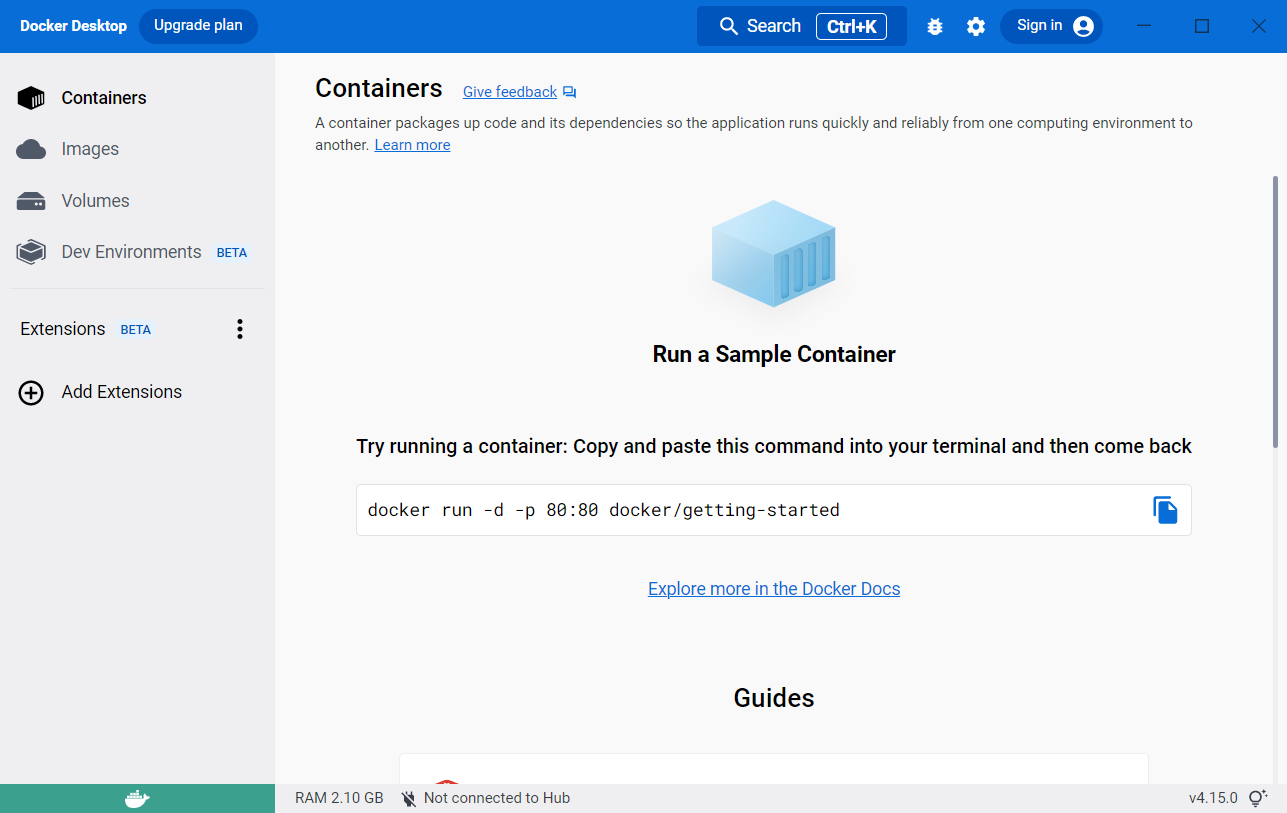
Task: Click the Add Extensions plus icon
Action: 31,392
